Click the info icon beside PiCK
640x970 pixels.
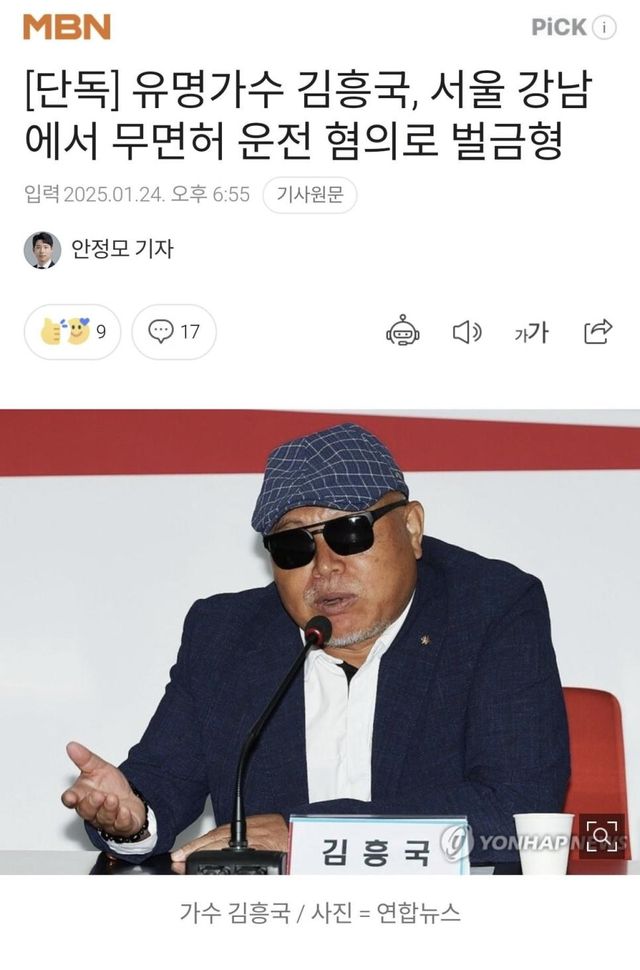click(604, 27)
